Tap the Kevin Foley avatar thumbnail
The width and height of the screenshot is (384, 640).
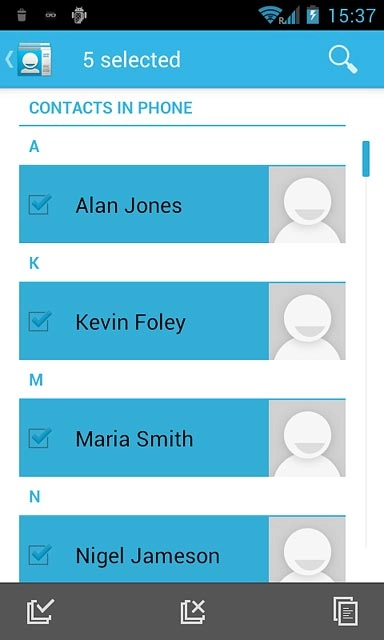[307, 321]
